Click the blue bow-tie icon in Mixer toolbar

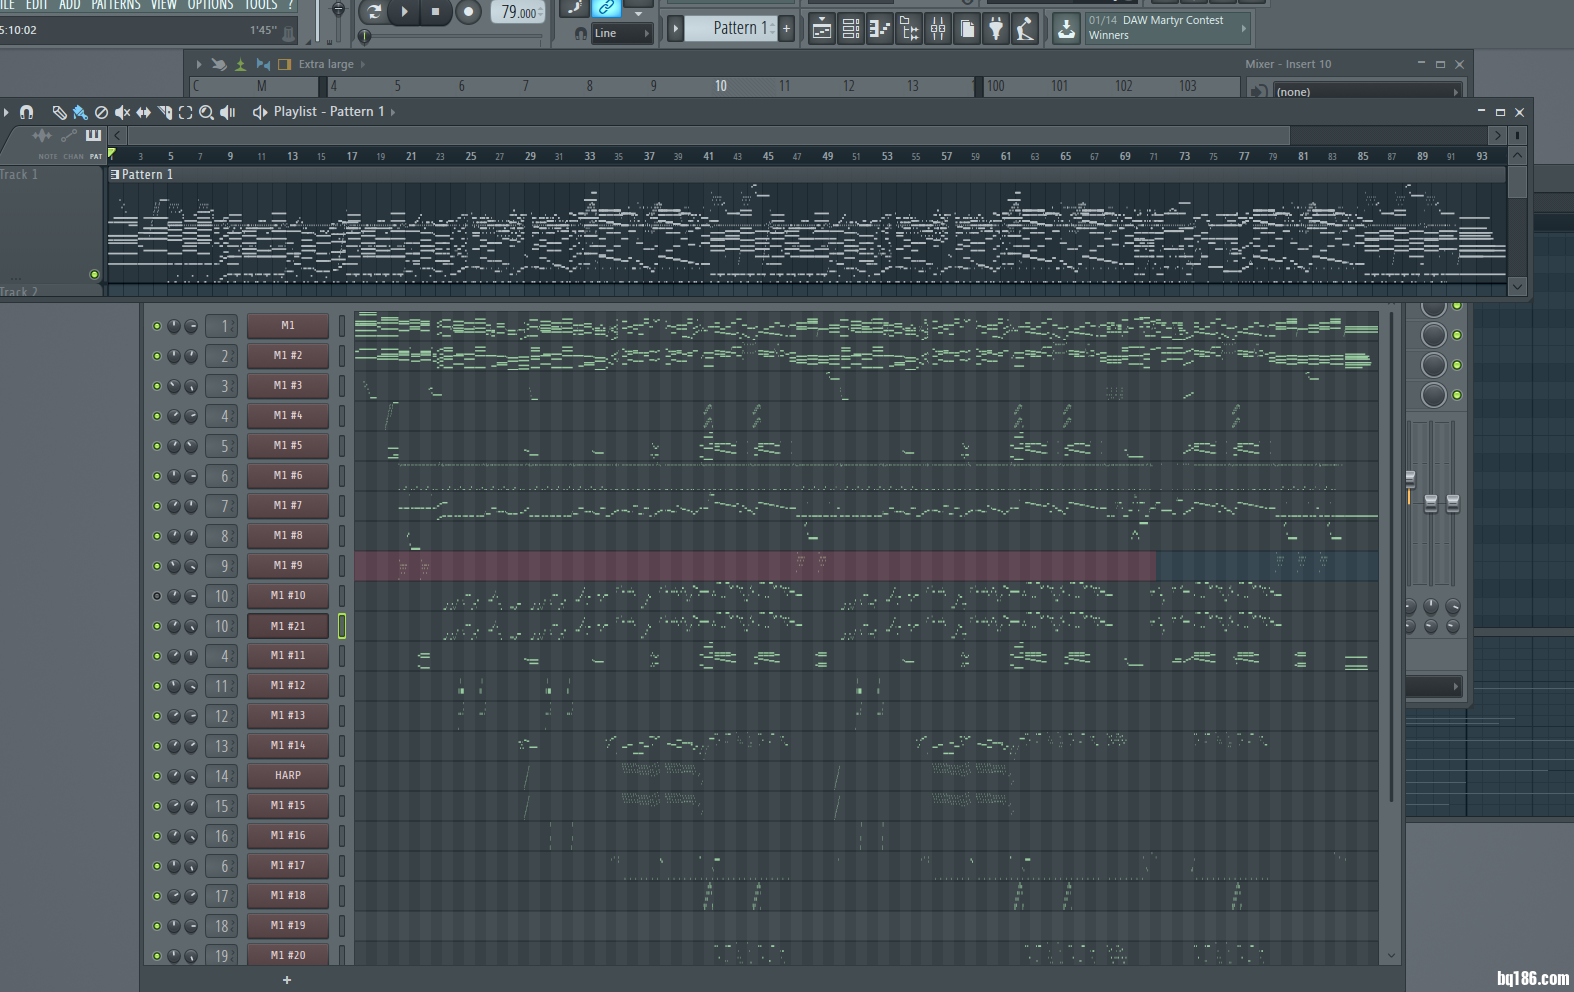pyautogui.click(x=263, y=64)
